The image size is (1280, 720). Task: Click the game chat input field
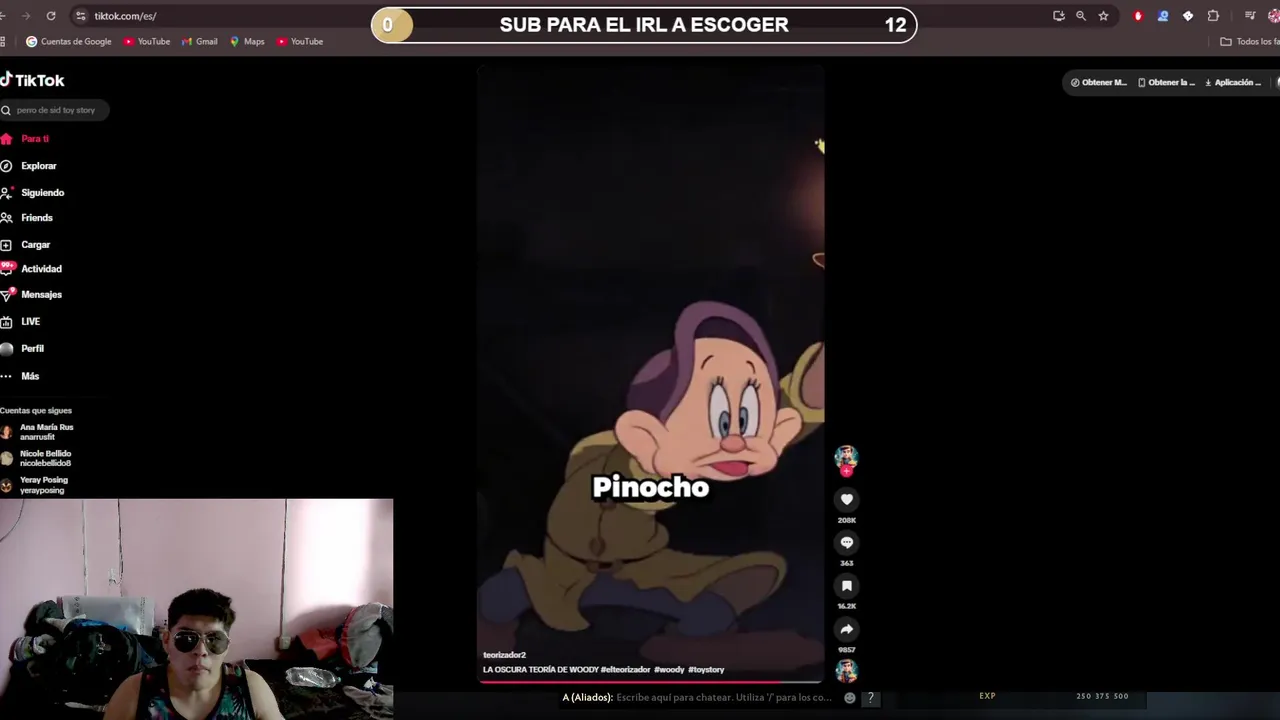coord(724,698)
